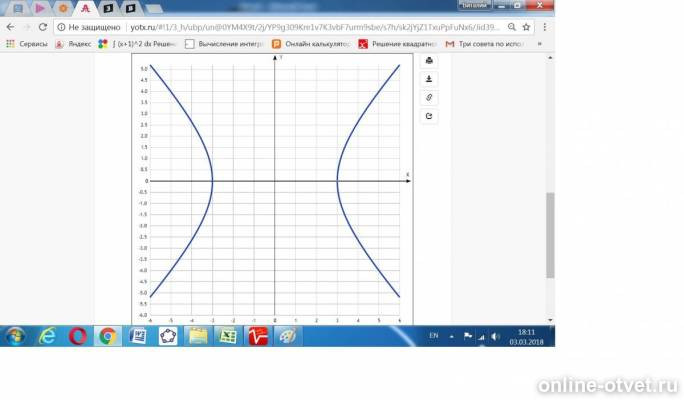Click the share graph icon

pos(429,116)
